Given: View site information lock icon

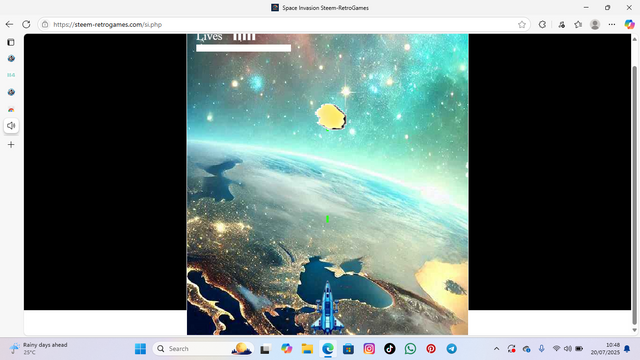Looking at the screenshot, I should tap(45, 24).
